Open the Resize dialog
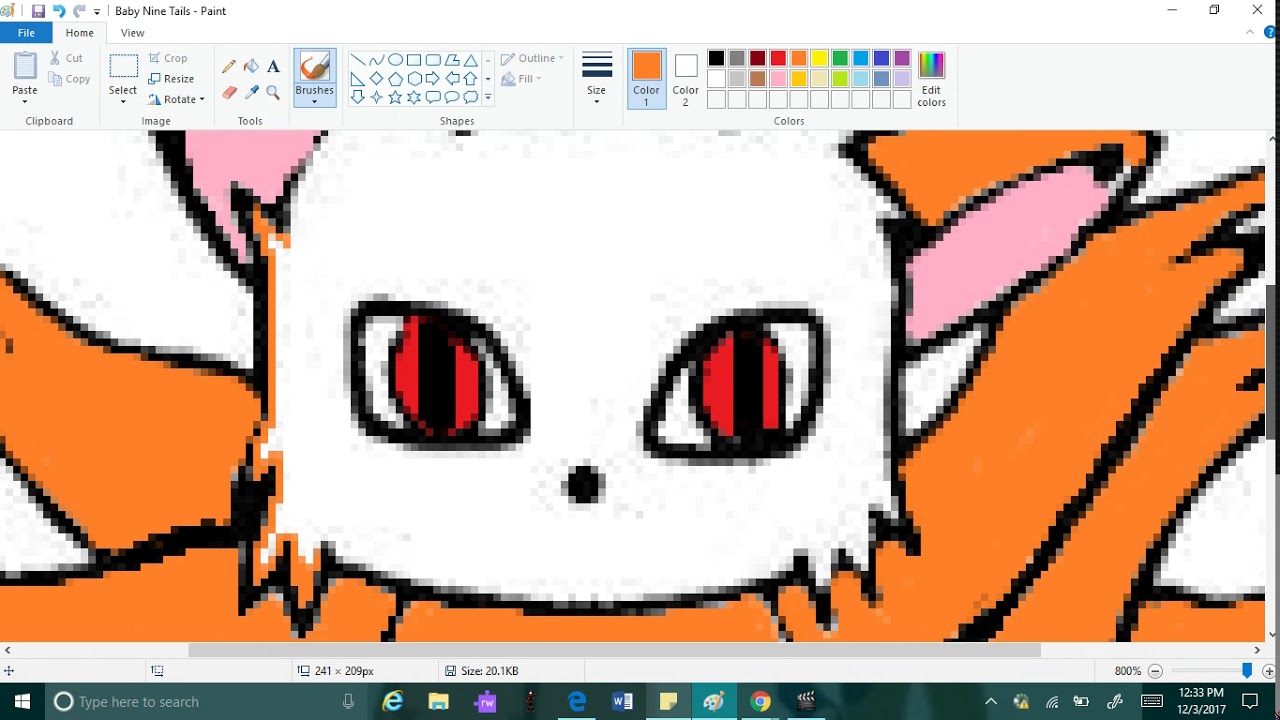This screenshot has width=1280, height=720. pyautogui.click(x=172, y=78)
